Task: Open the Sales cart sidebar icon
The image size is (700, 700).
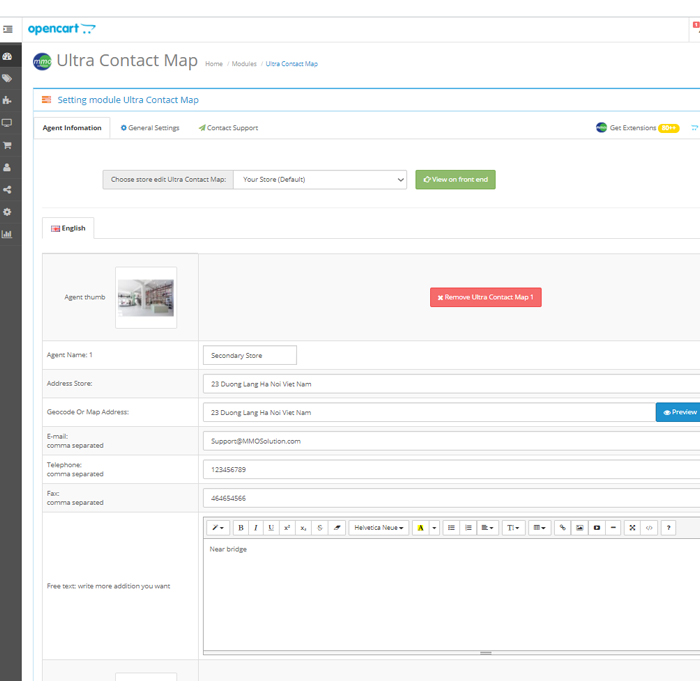Action: (x=7, y=145)
